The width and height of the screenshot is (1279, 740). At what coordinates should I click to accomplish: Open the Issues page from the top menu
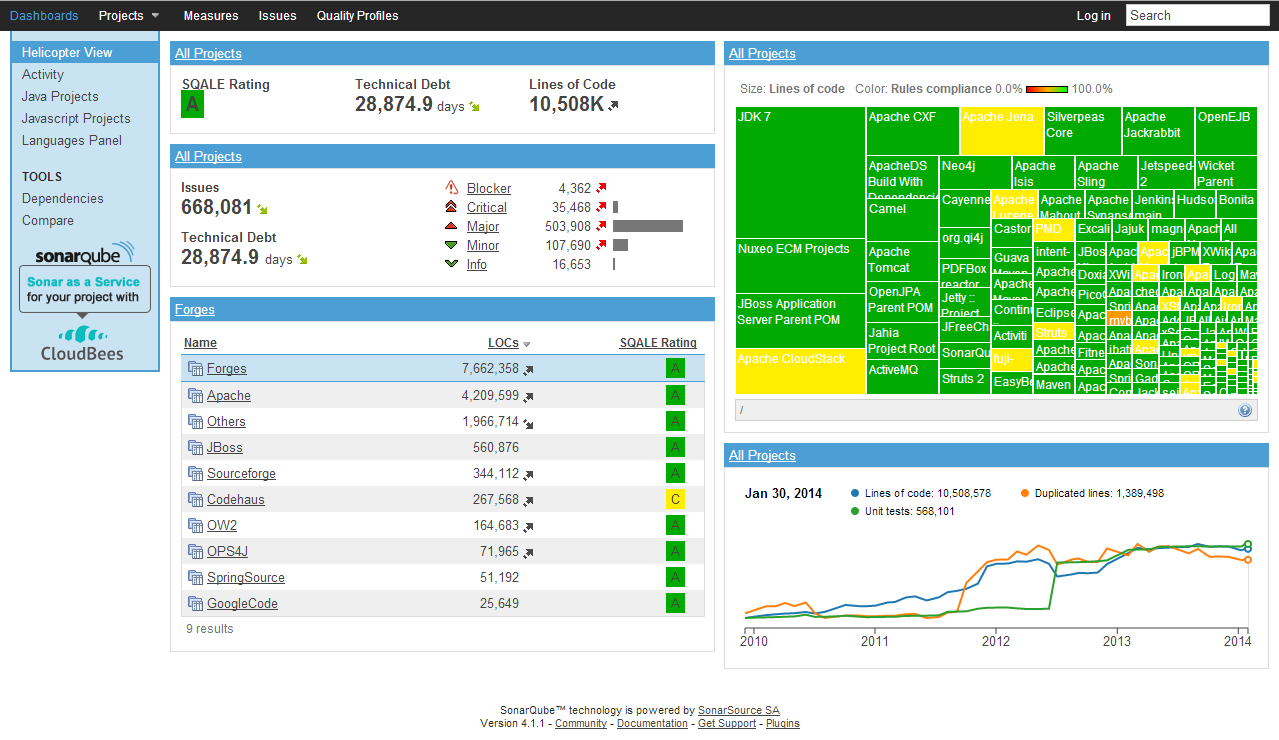point(277,15)
